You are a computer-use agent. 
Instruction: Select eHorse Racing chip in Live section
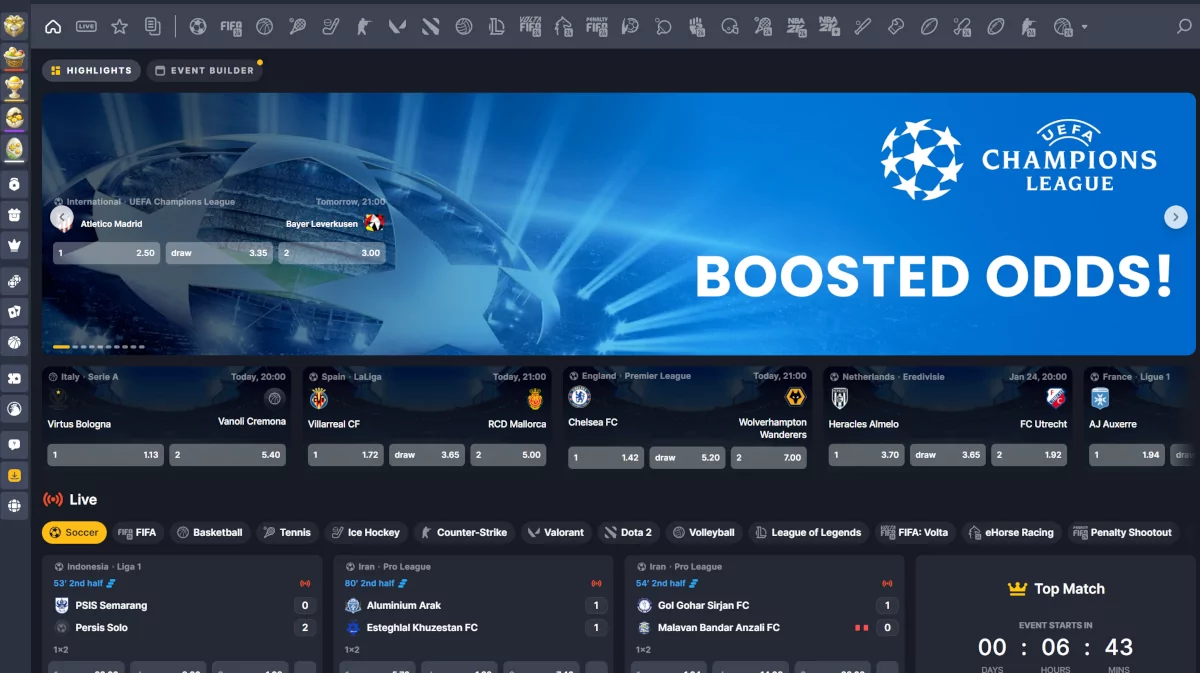point(1010,533)
